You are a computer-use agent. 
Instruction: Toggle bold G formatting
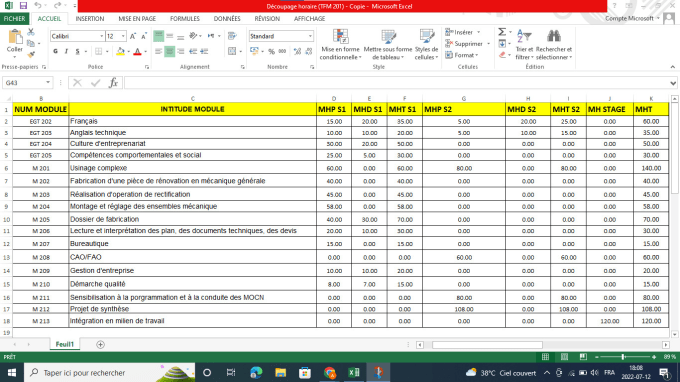pyautogui.click(x=56, y=52)
